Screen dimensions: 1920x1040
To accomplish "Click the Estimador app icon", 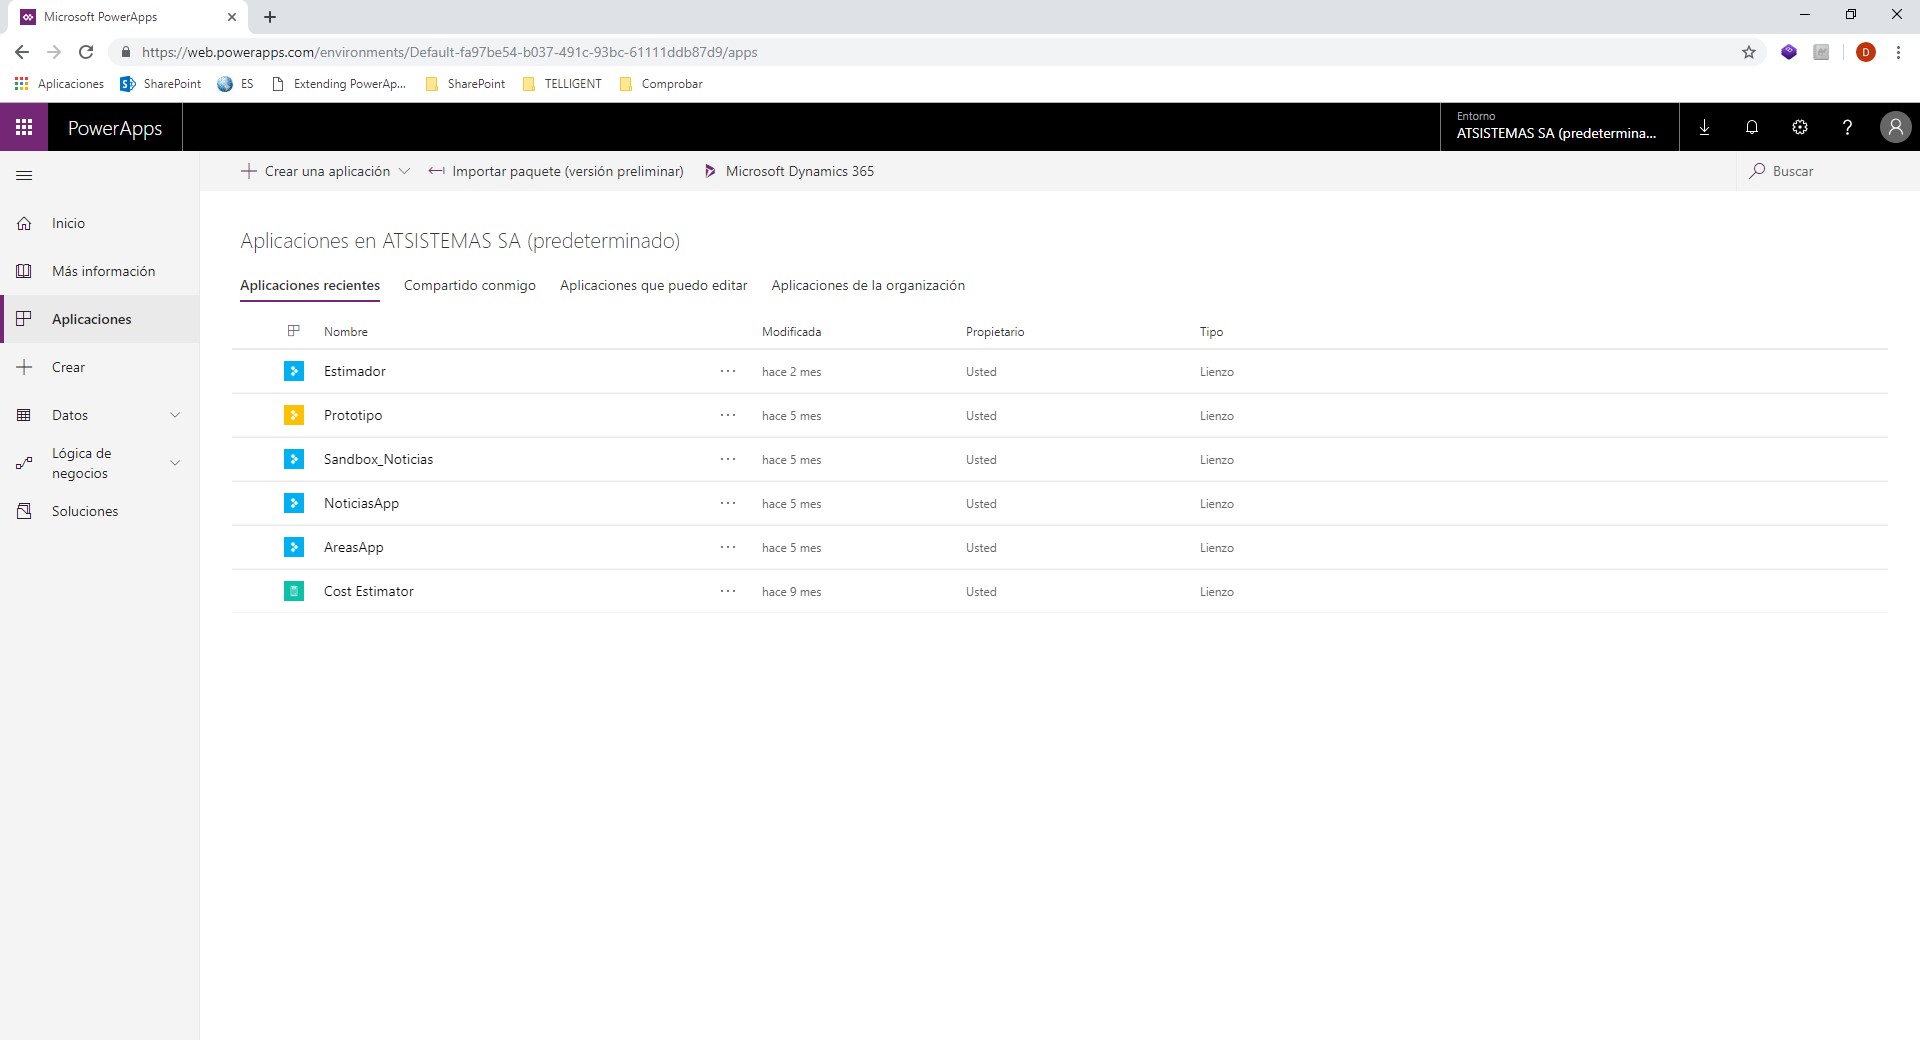I will (x=294, y=371).
